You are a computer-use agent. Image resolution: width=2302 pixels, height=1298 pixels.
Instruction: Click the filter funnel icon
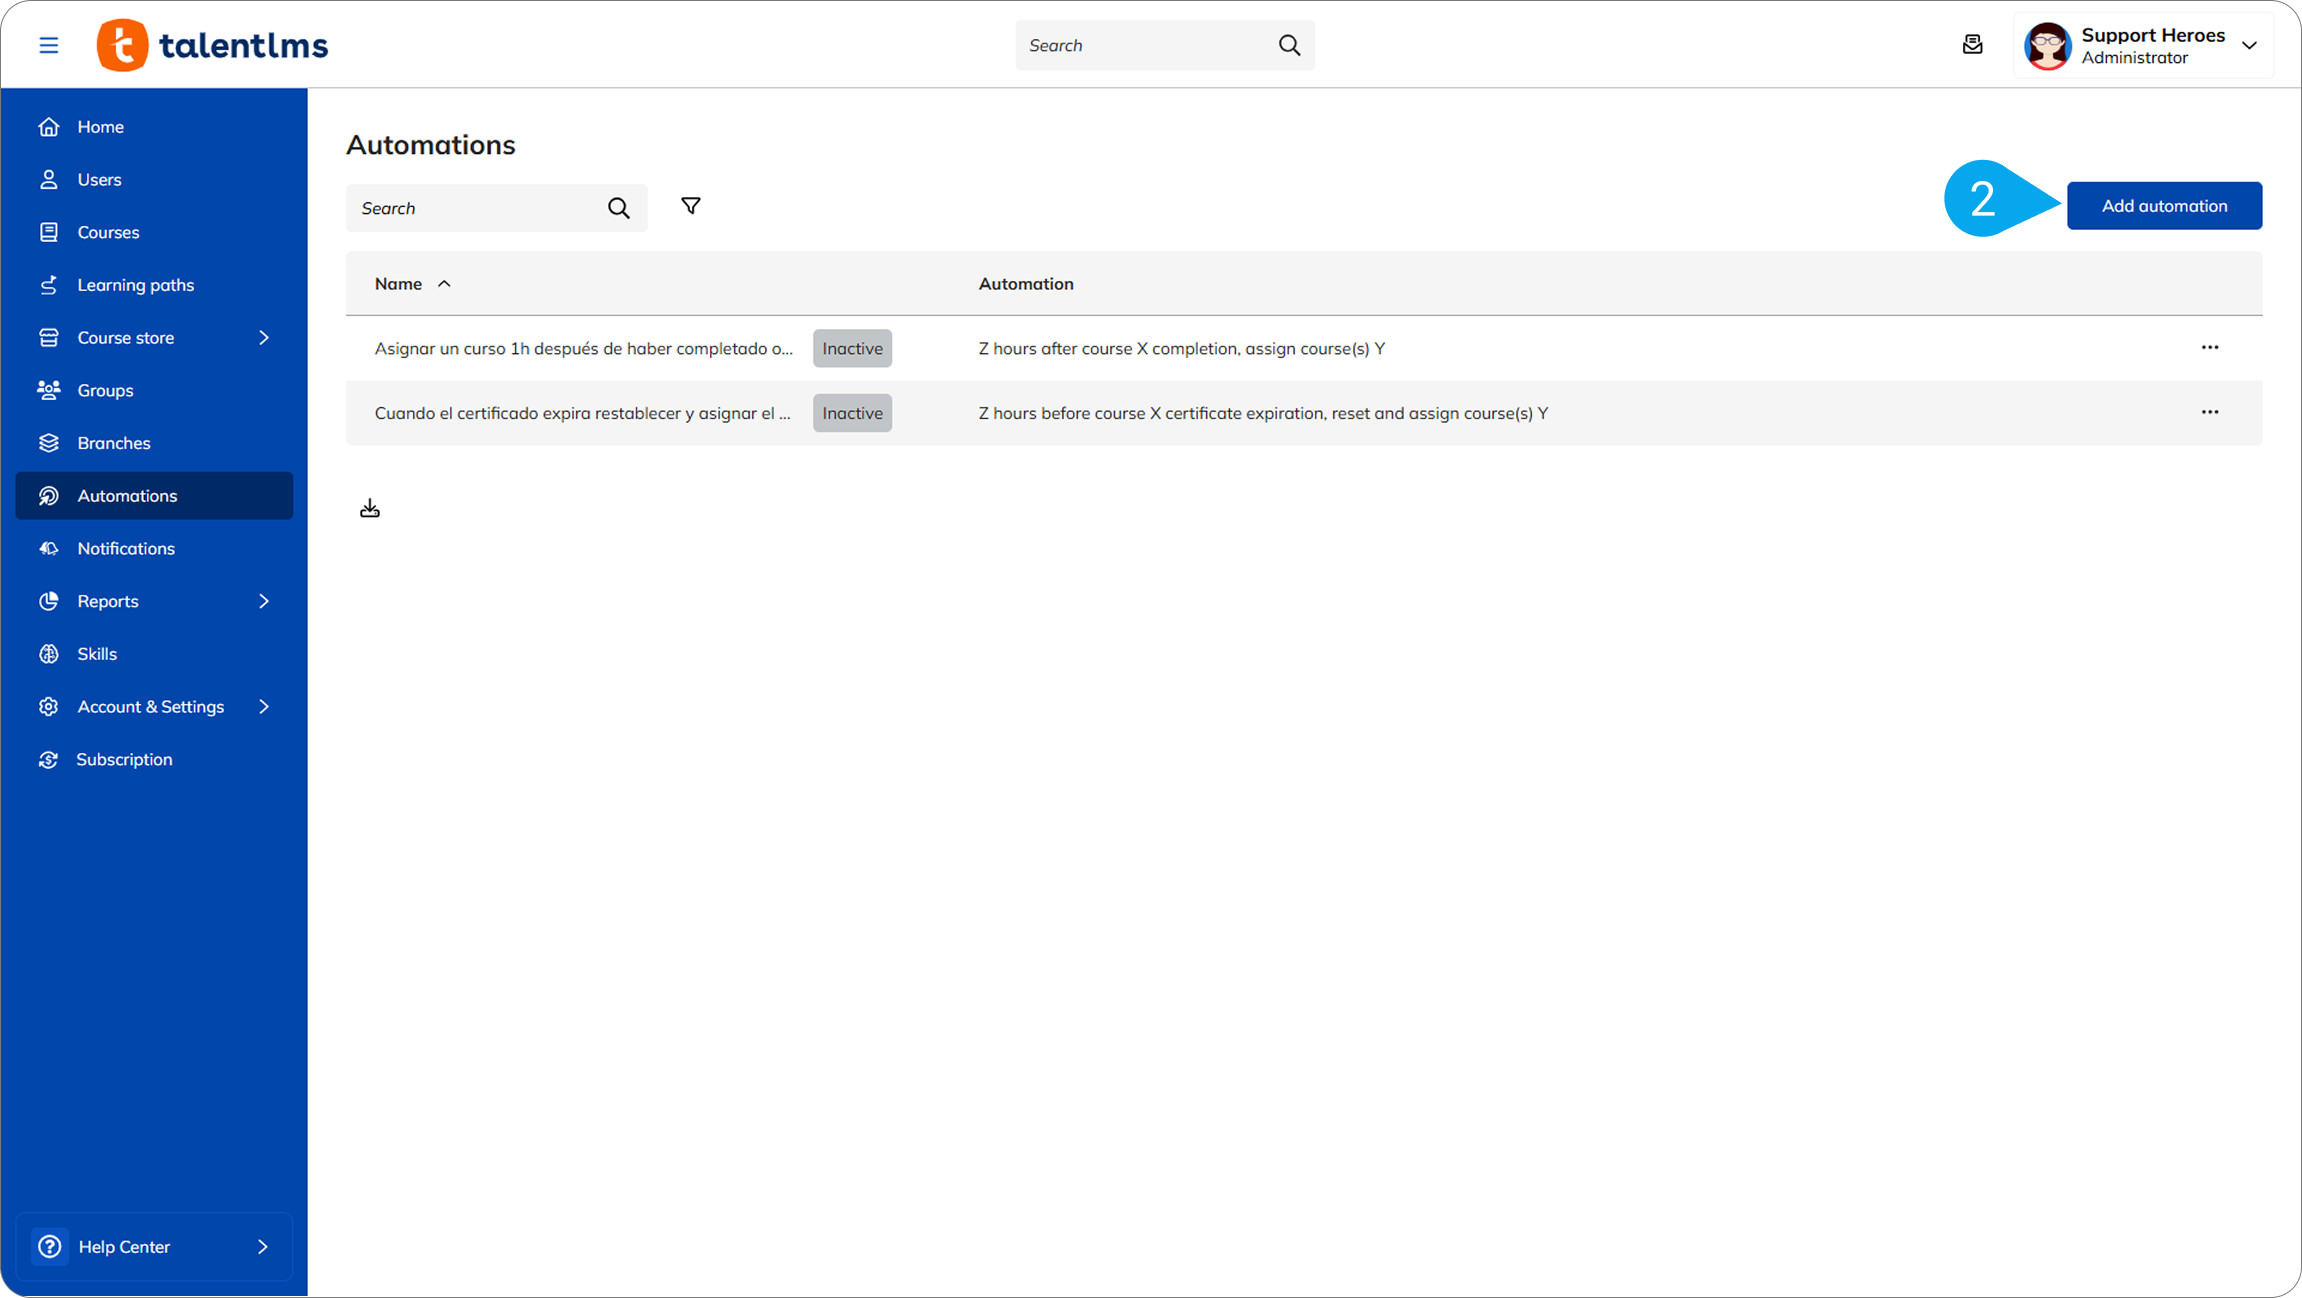[x=690, y=206]
